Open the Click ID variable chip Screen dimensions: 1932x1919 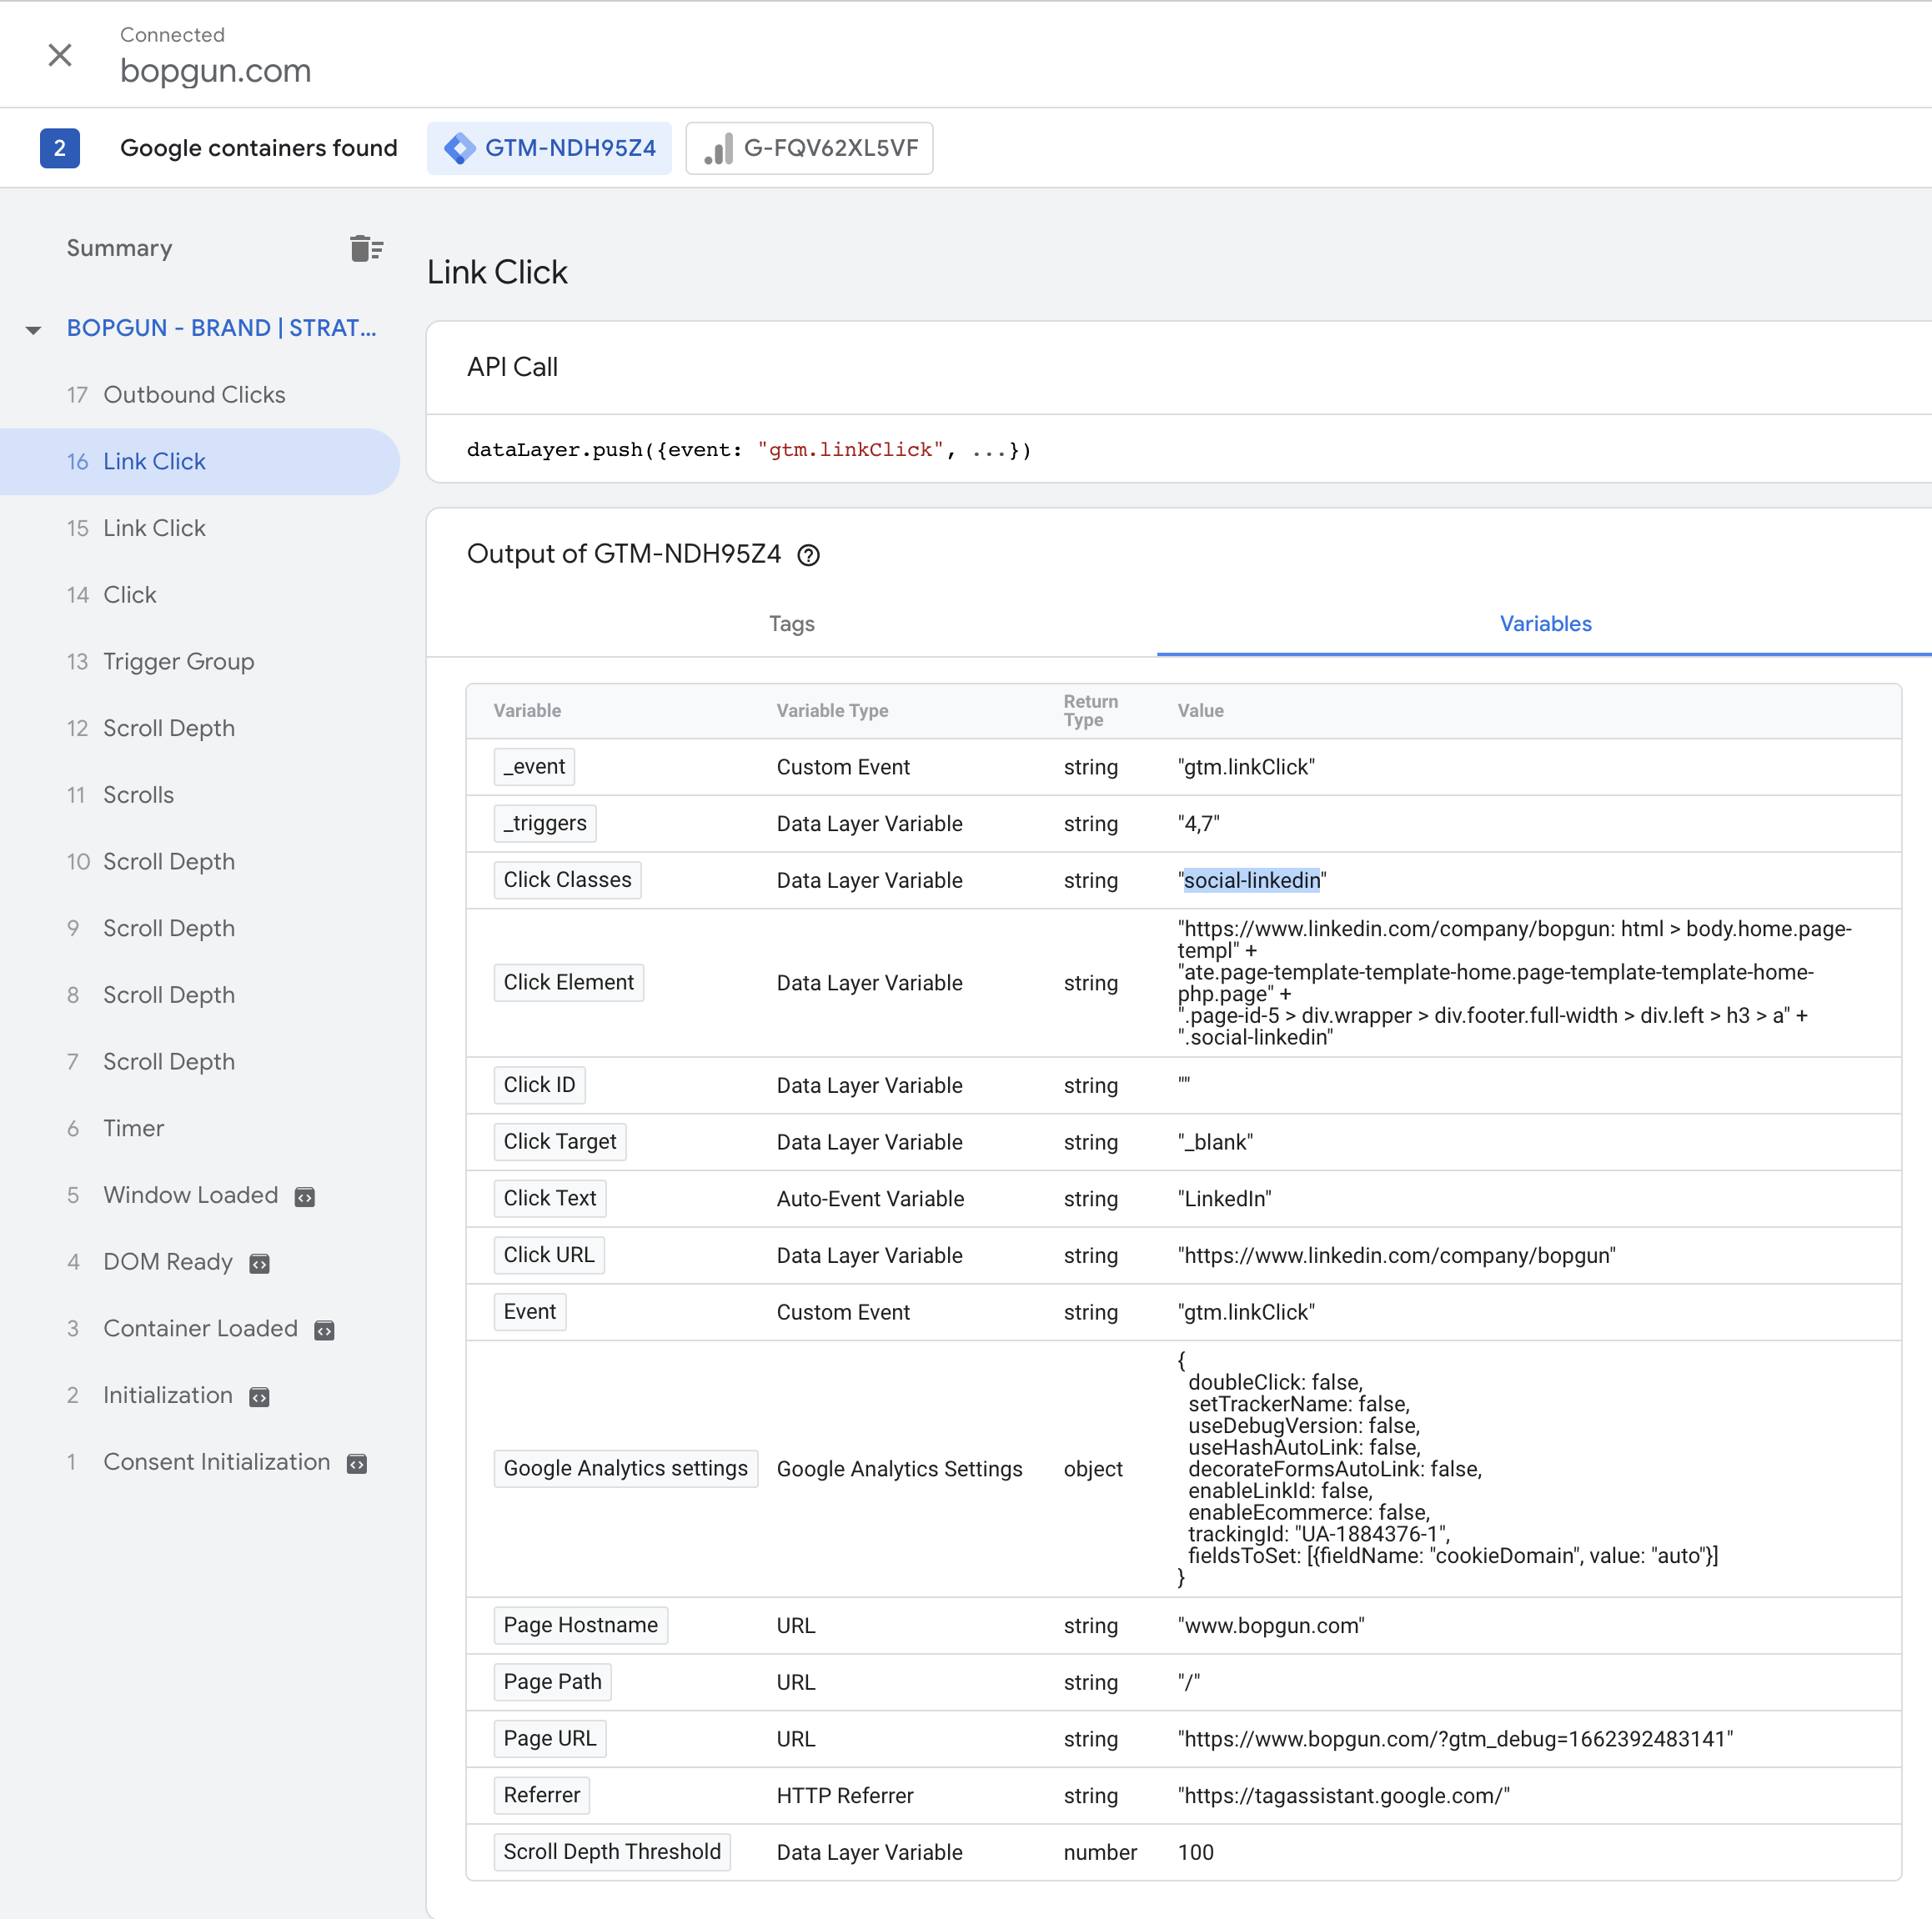pos(539,1085)
